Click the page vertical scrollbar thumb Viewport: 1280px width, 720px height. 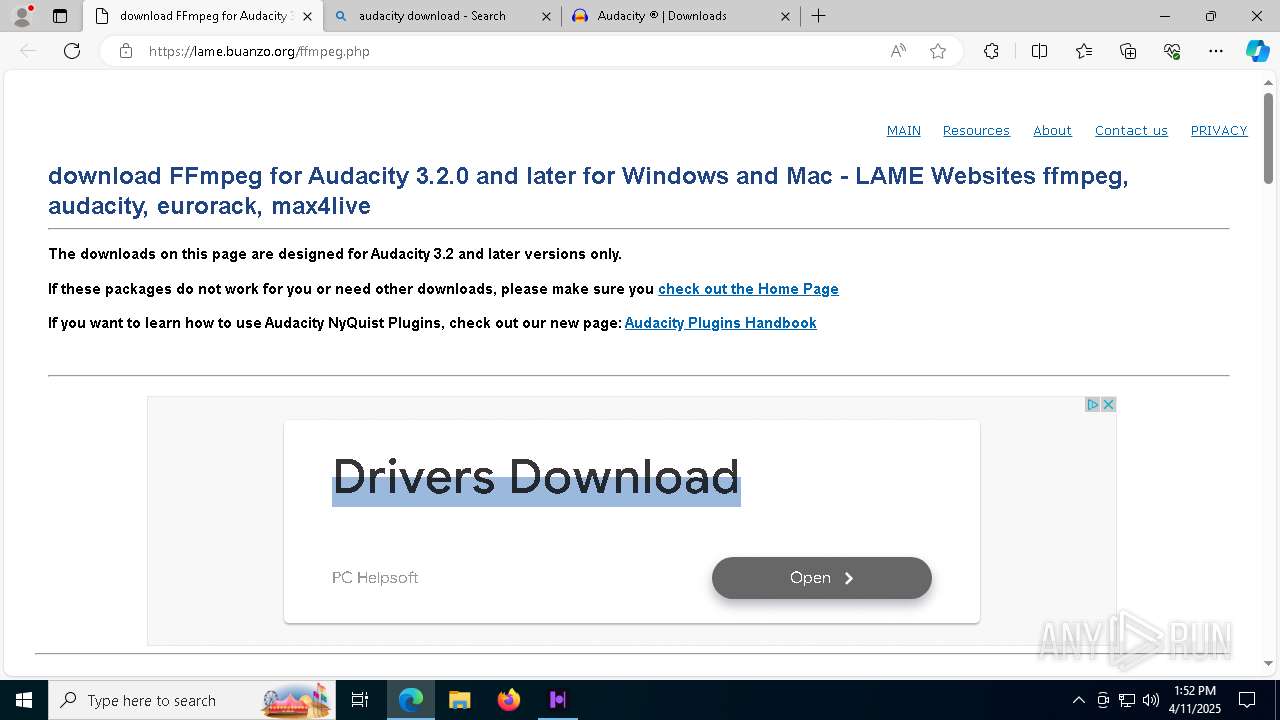(x=1269, y=137)
